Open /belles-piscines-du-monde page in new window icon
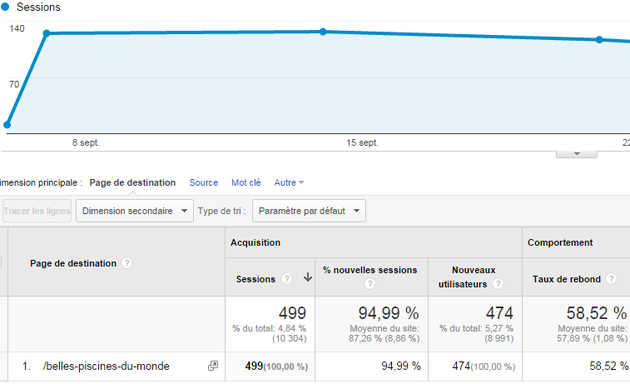 coord(213,366)
